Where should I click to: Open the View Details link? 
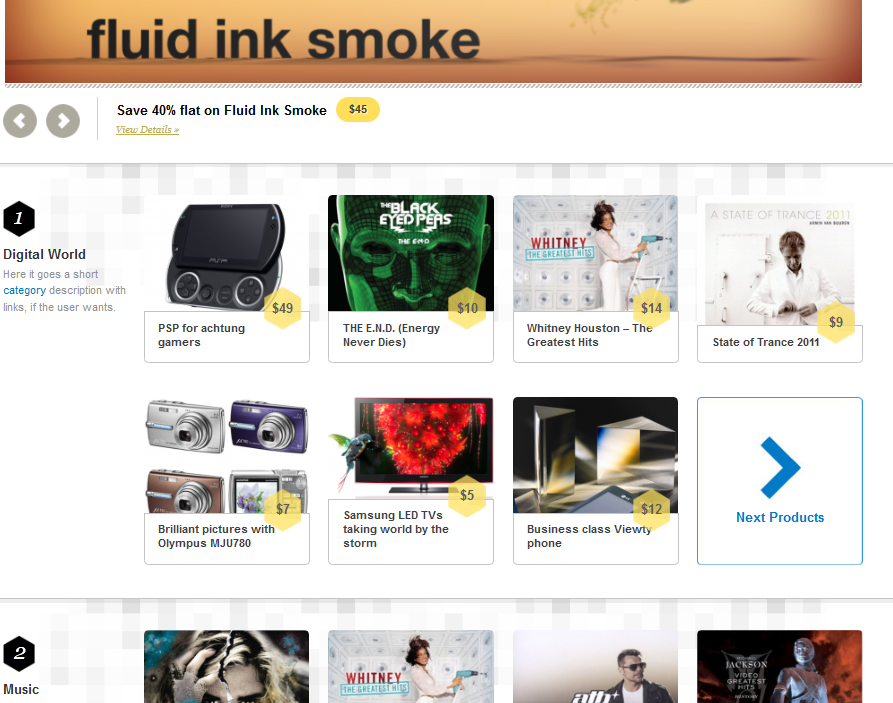(x=147, y=130)
